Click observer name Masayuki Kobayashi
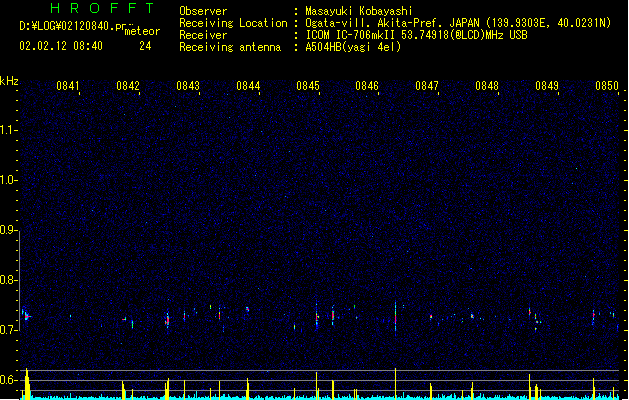Screen dimensions: 629x400 [x=359, y=11]
